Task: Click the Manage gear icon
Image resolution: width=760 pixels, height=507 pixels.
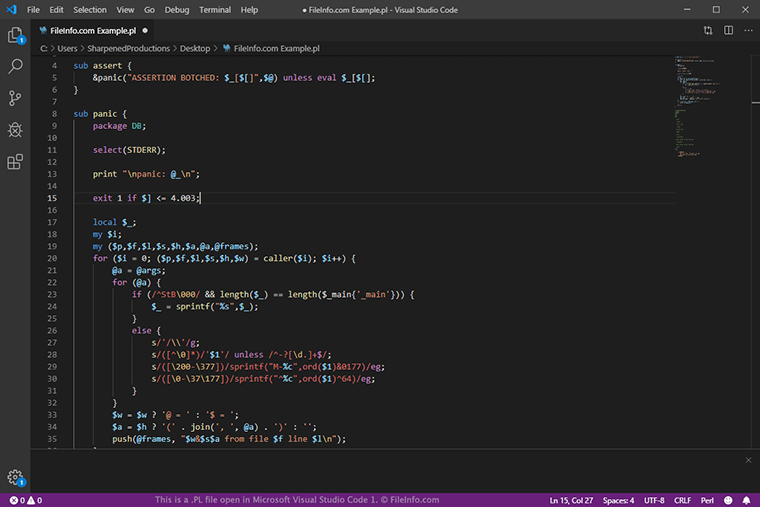Action: (15, 477)
